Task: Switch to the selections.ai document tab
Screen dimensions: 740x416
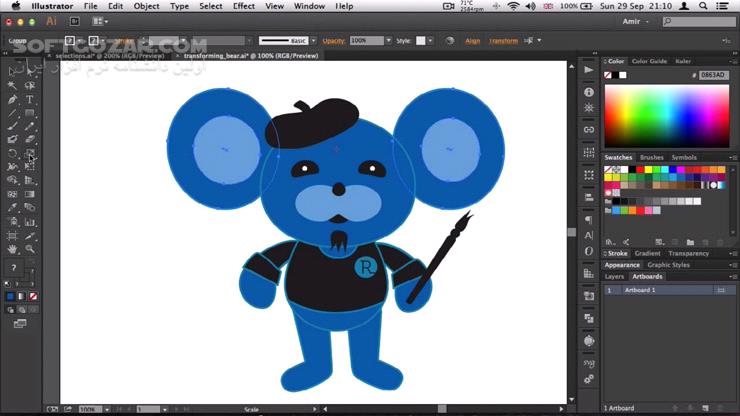Action: tap(109, 56)
